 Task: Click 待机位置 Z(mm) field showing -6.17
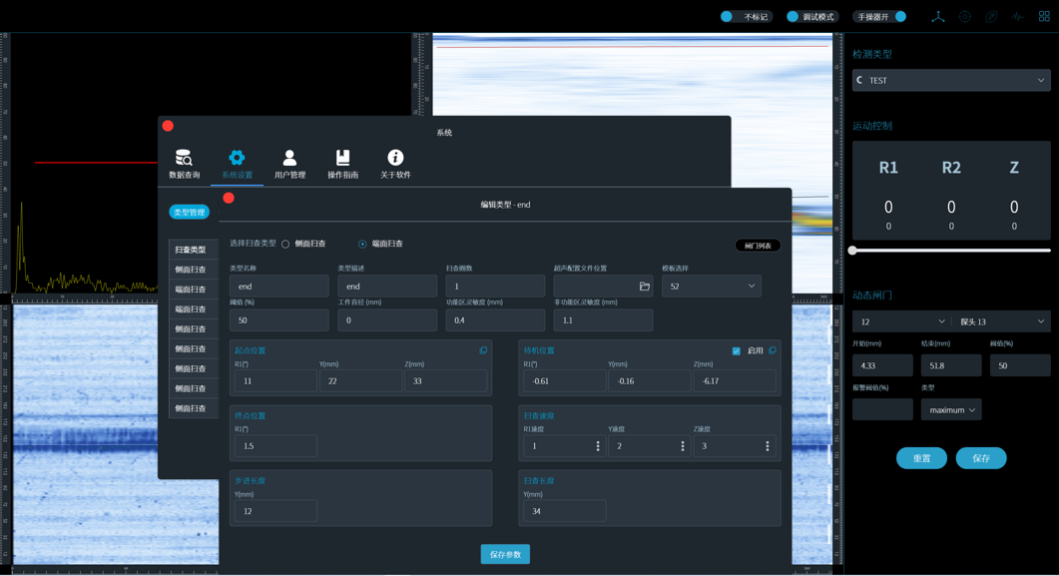[x=735, y=381]
